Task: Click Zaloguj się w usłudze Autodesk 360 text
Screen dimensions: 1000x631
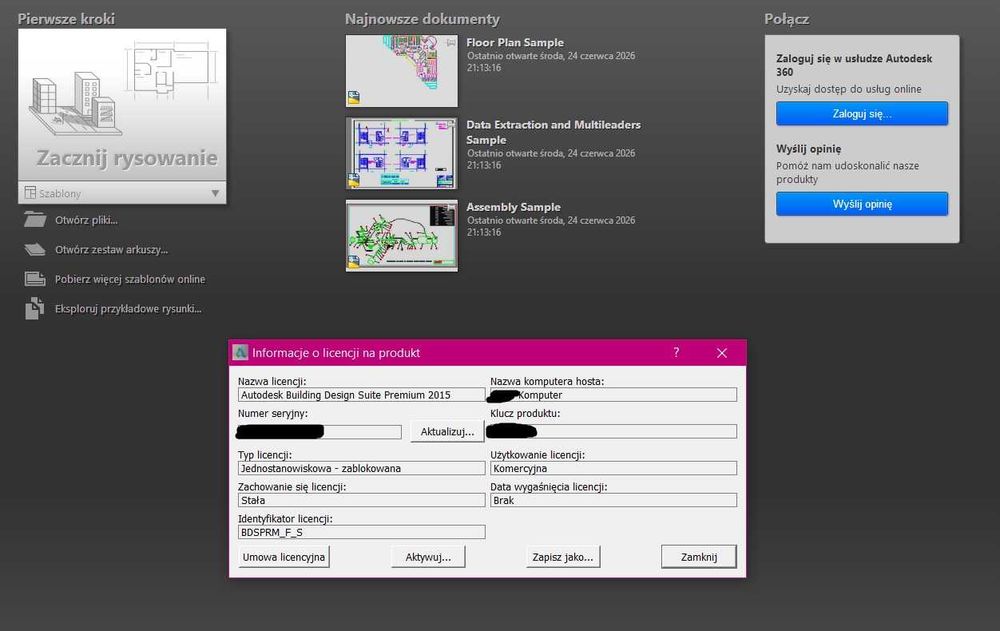Action: click(854, 65)
